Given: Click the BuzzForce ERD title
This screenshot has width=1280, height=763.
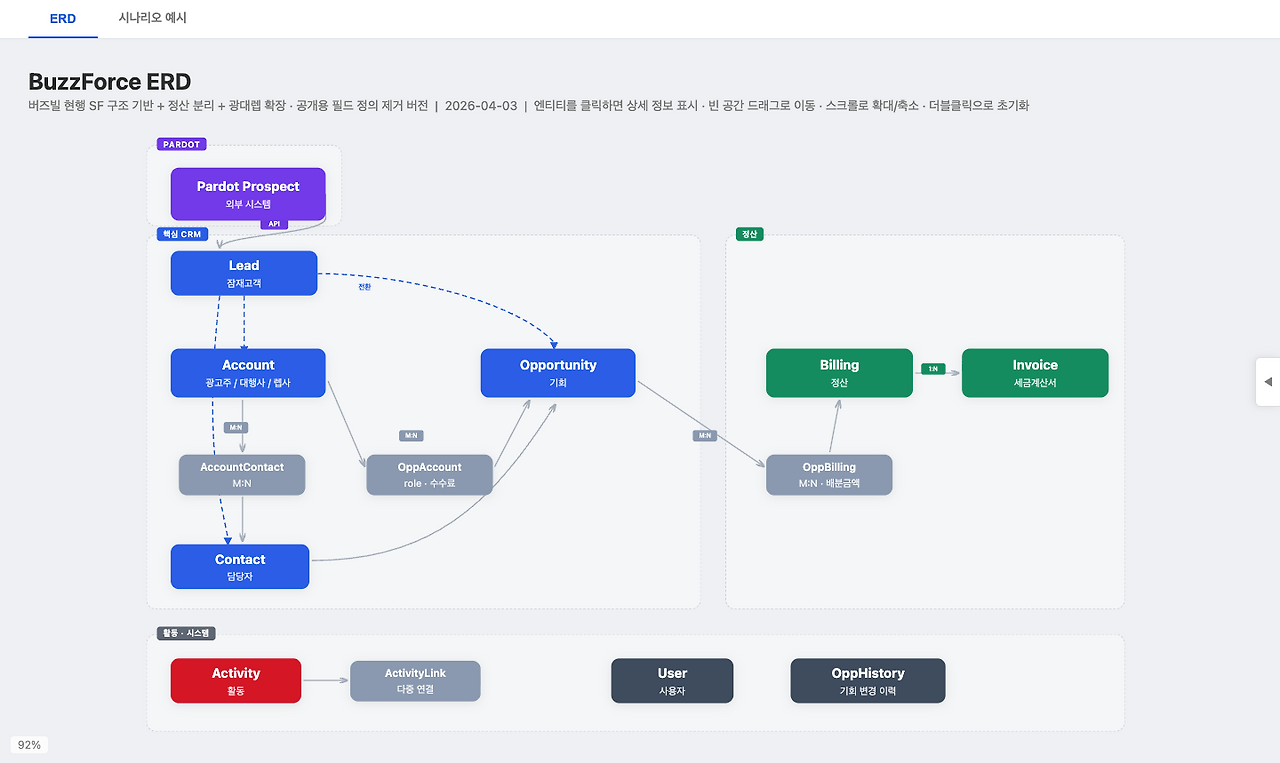Looking at the screenshot, I should click(110, 82).
